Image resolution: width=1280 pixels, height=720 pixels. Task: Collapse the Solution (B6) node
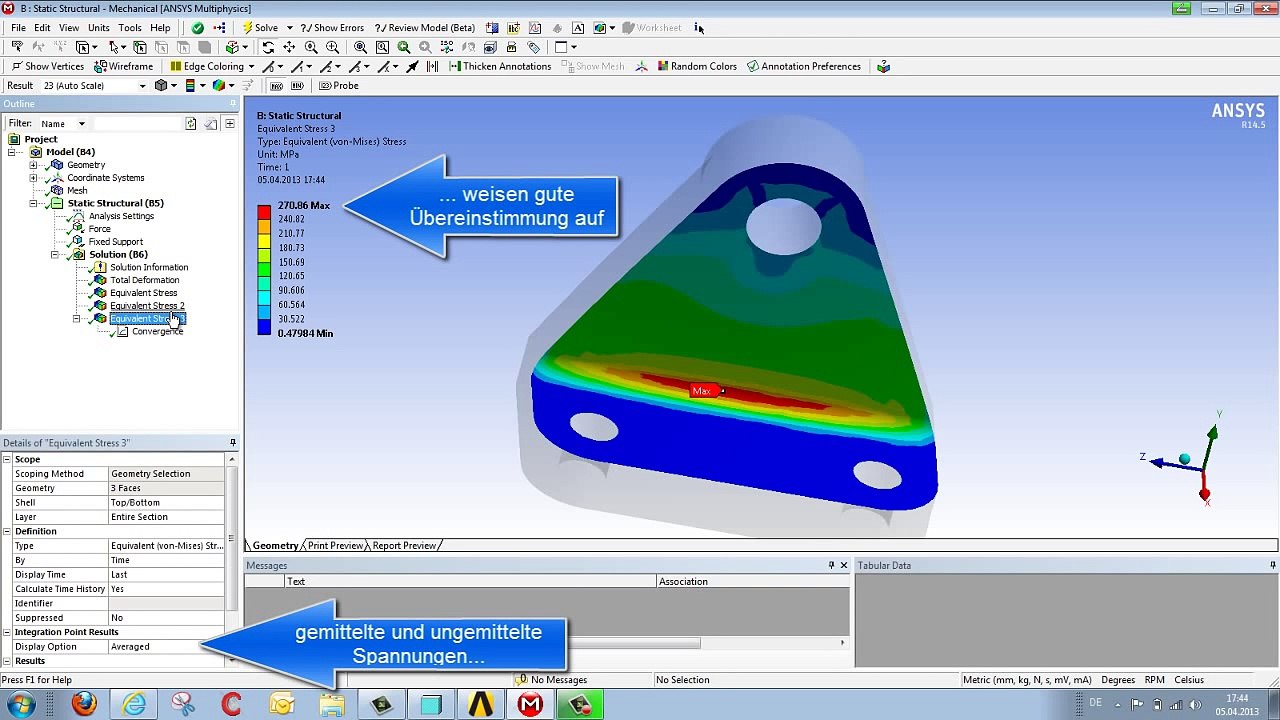55,254
